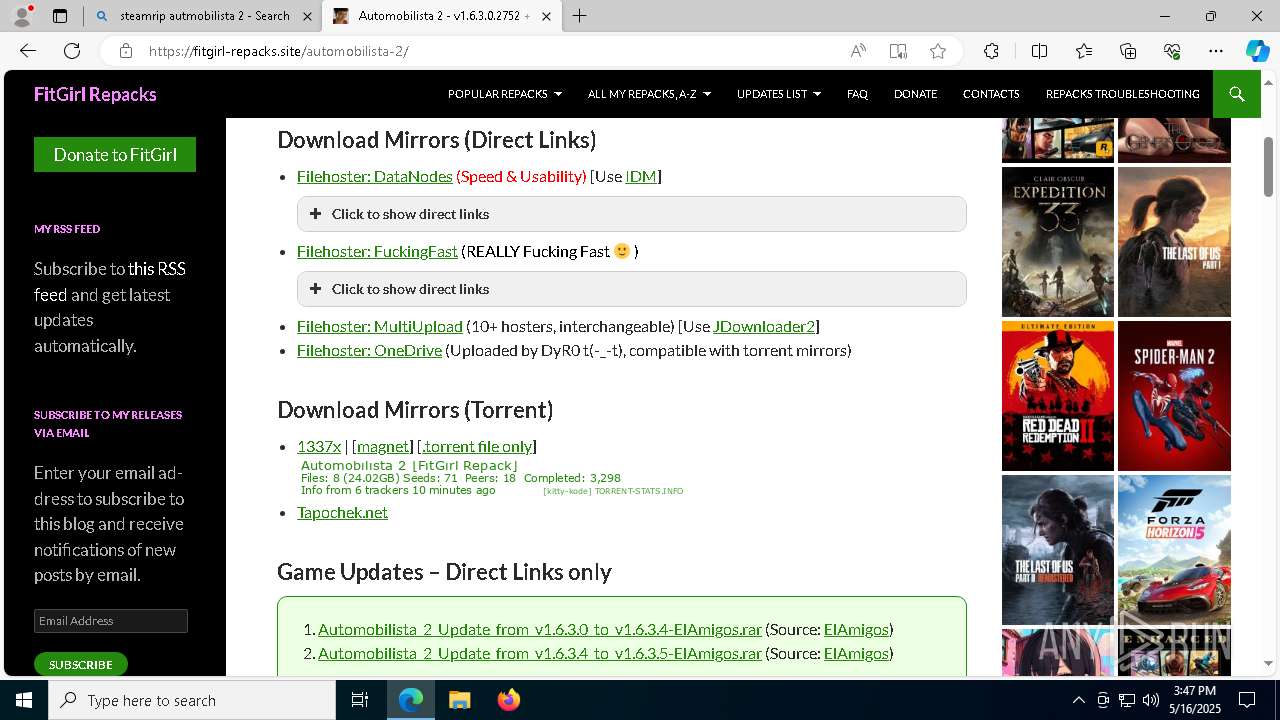Open Red Dead Redemption II thumbnail
Screen dimensions: 1280x720
pos(1058,396)
